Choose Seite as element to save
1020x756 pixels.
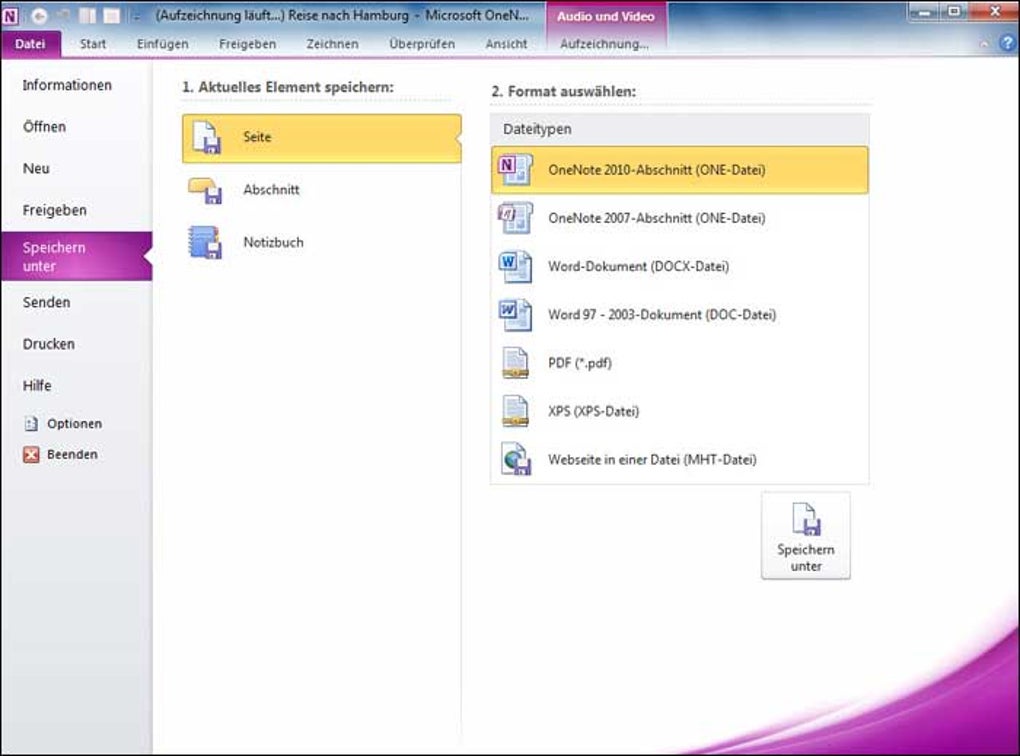click(322, 138)
